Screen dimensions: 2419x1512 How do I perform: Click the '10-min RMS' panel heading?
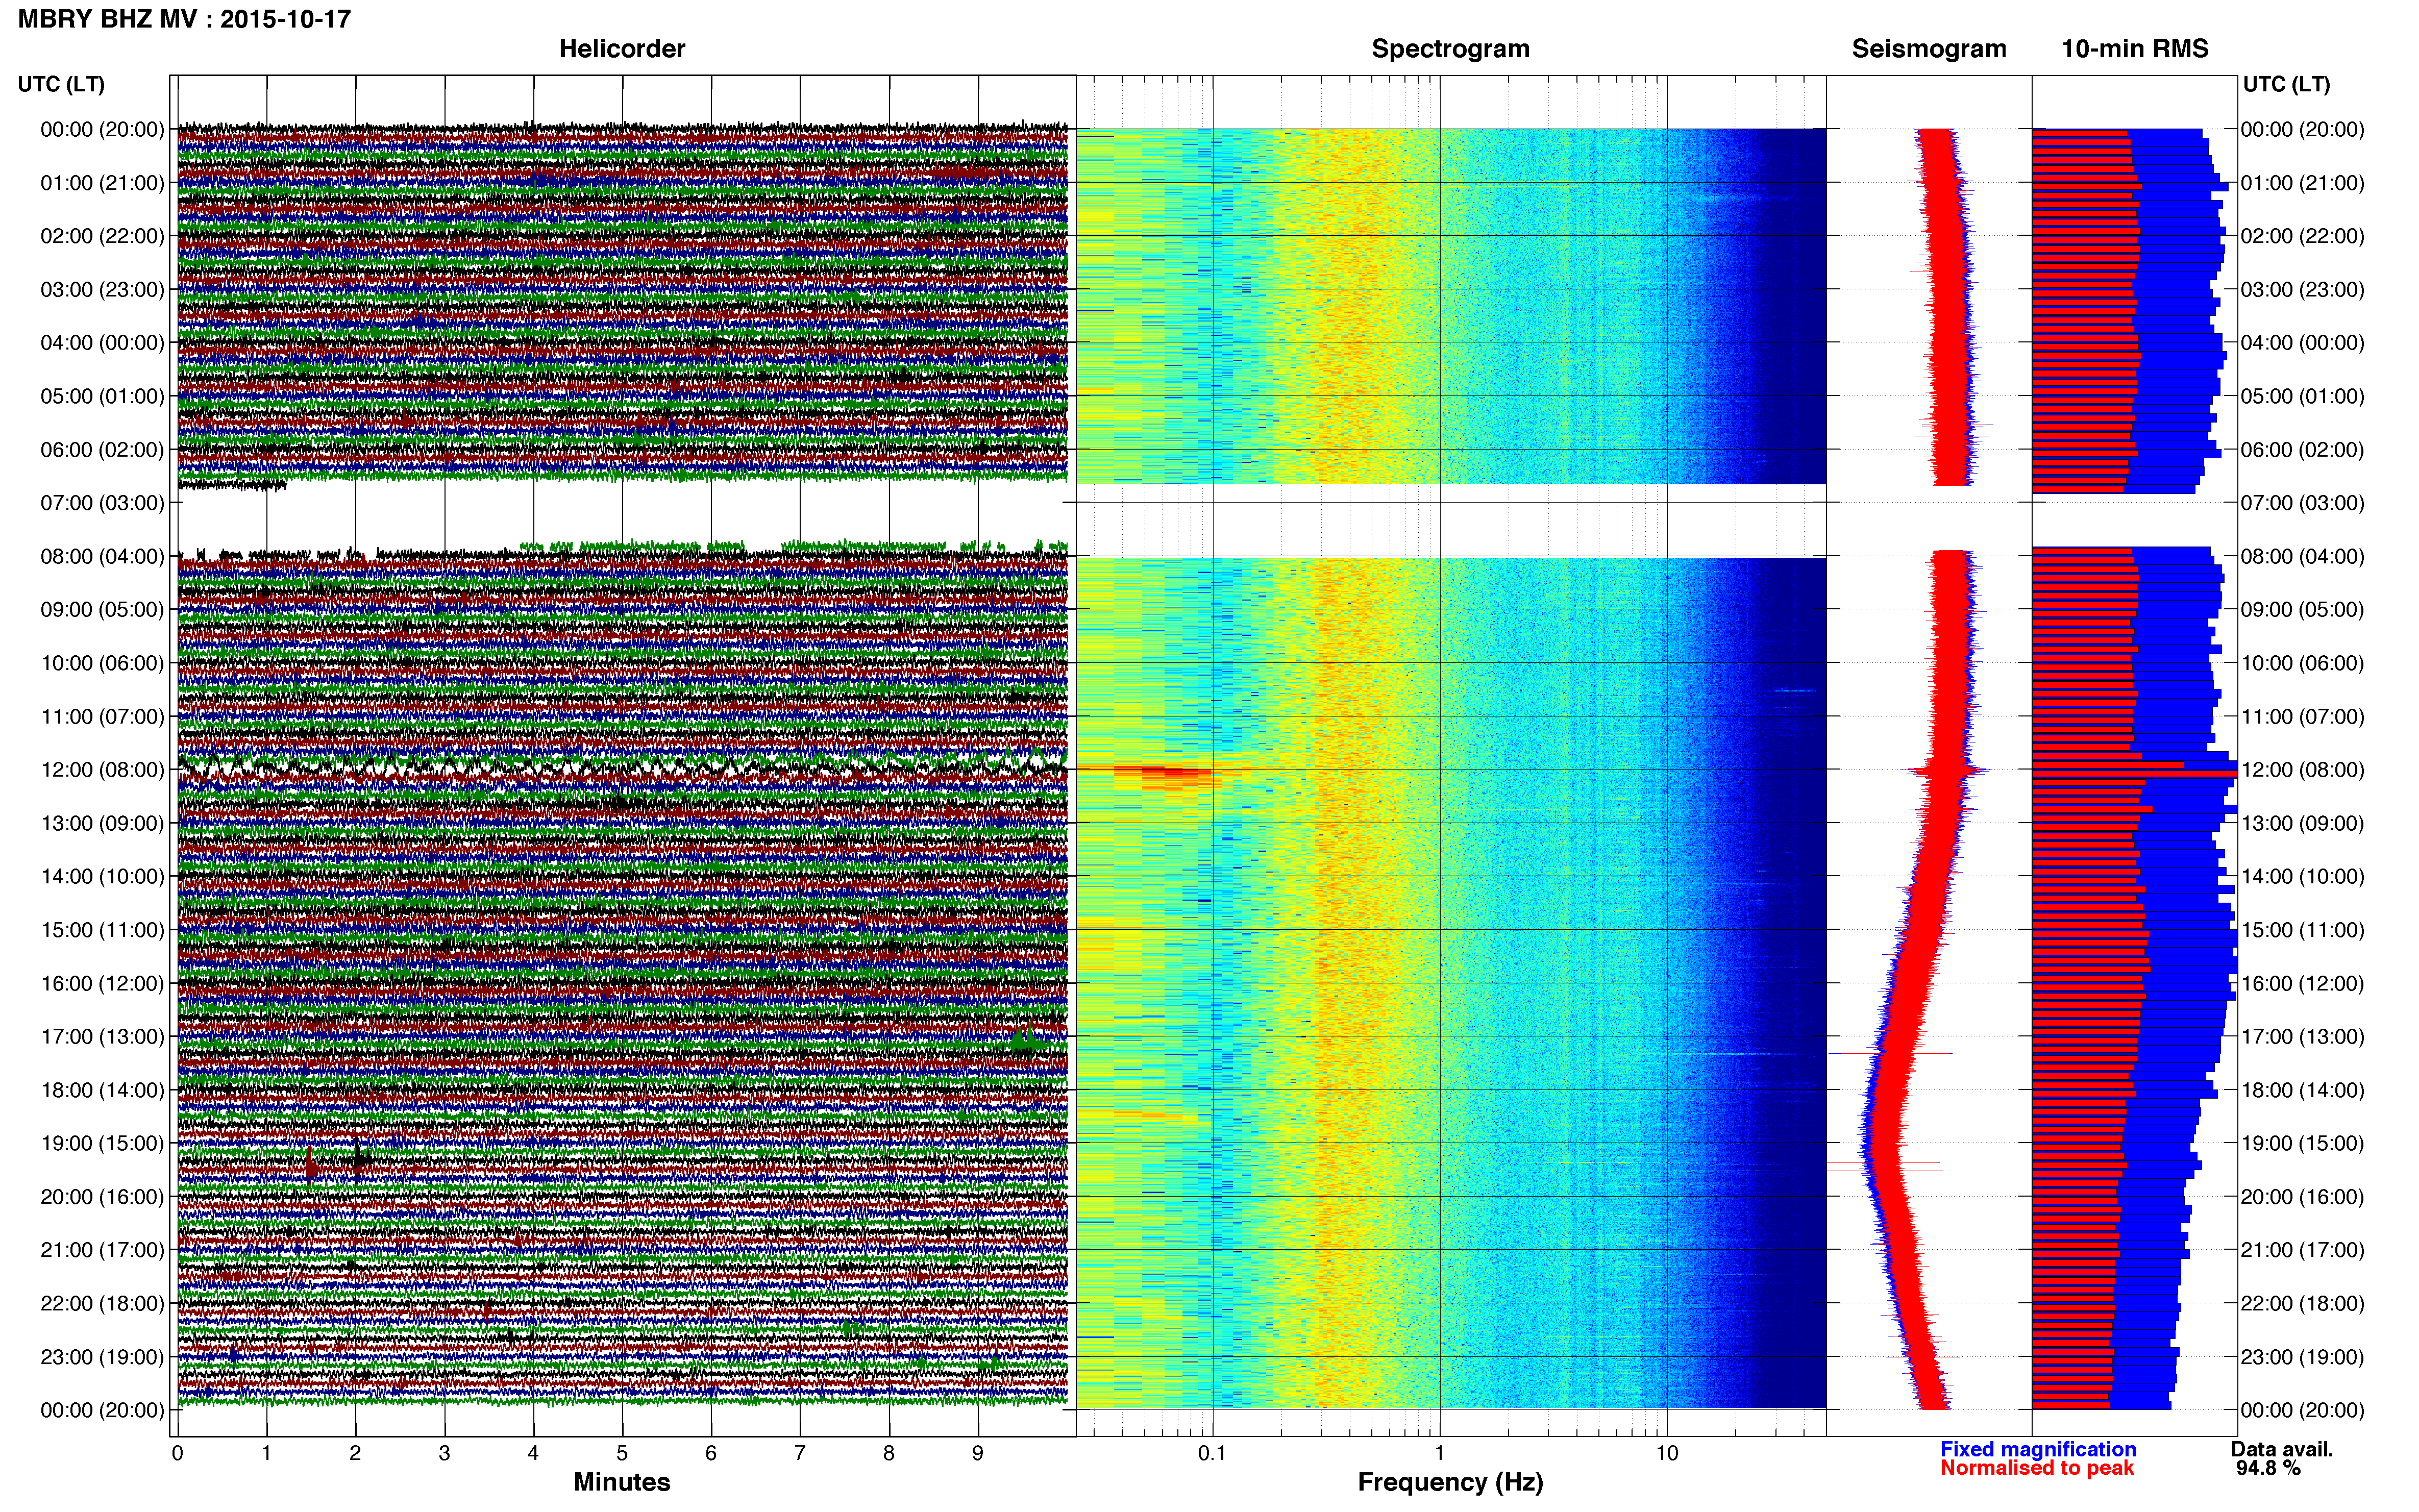coord(2135,49)
